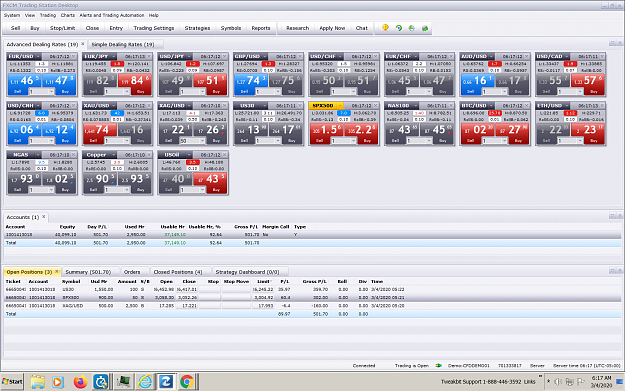This screenshot has width=625, height=391.
Task: Close the EUR/USD rate tile
Action: tap(74, 56)
